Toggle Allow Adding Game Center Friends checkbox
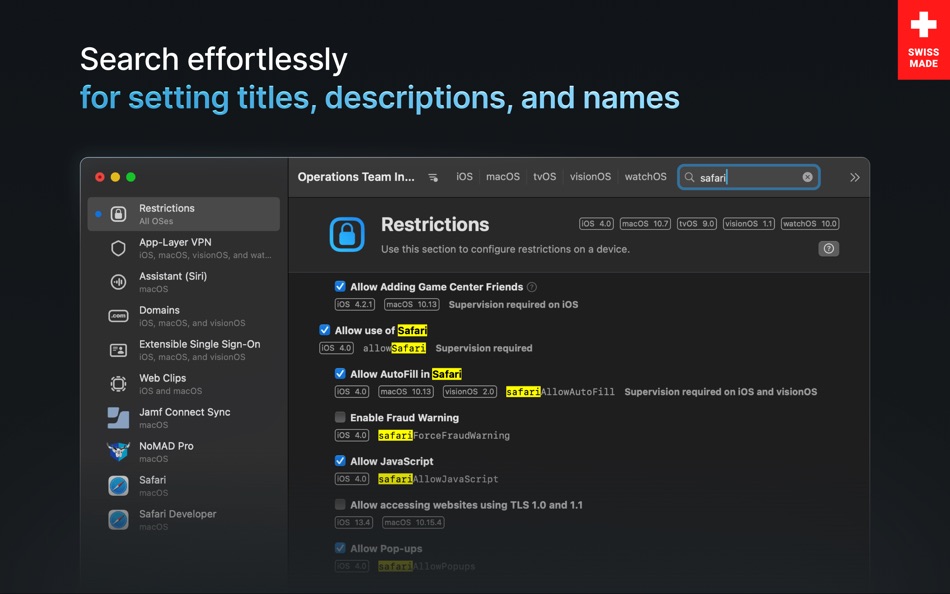This screenshot has width=950, height=594. (x=340, y=286)
